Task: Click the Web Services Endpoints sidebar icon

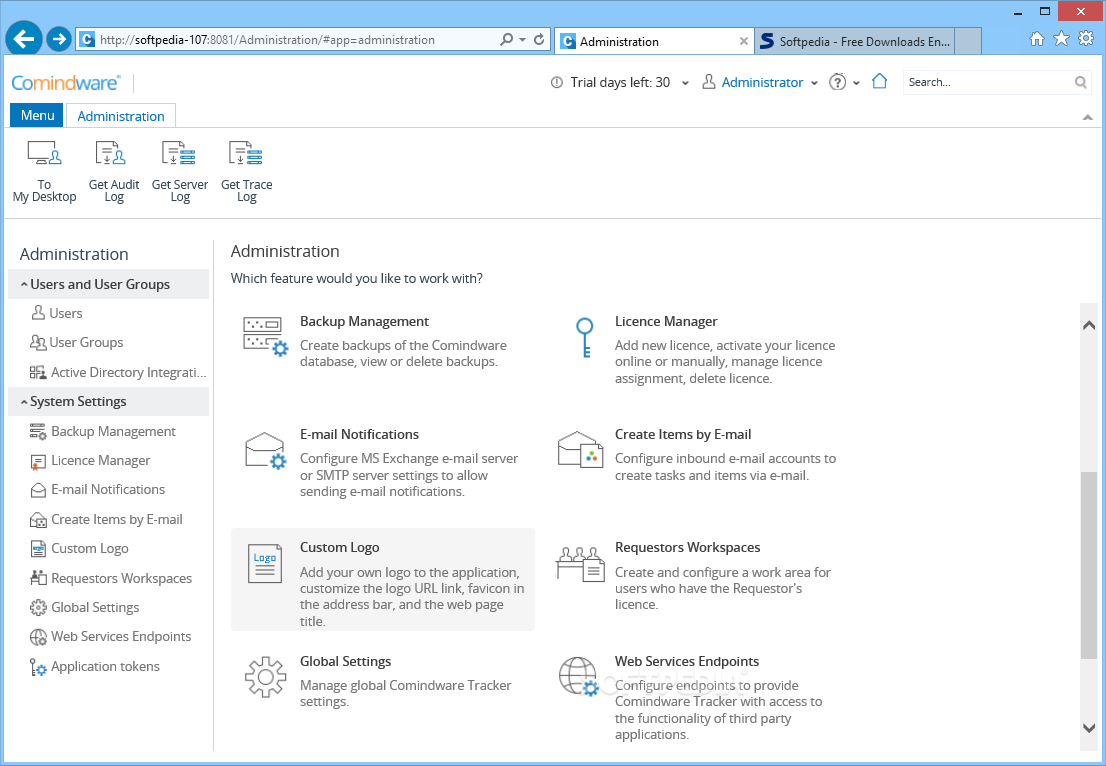Action: [38, 637]
